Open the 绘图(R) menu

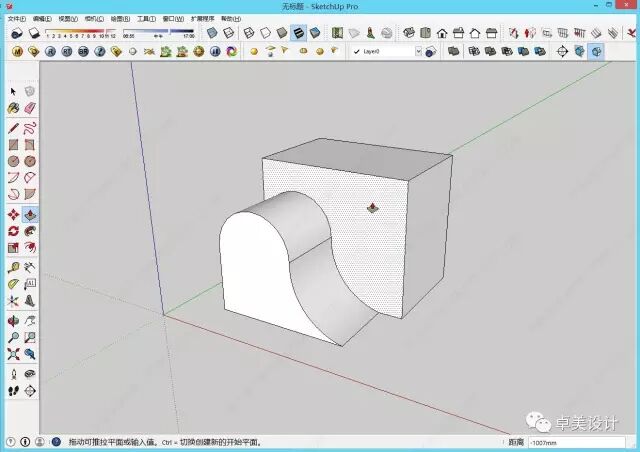tap(120, 19)
